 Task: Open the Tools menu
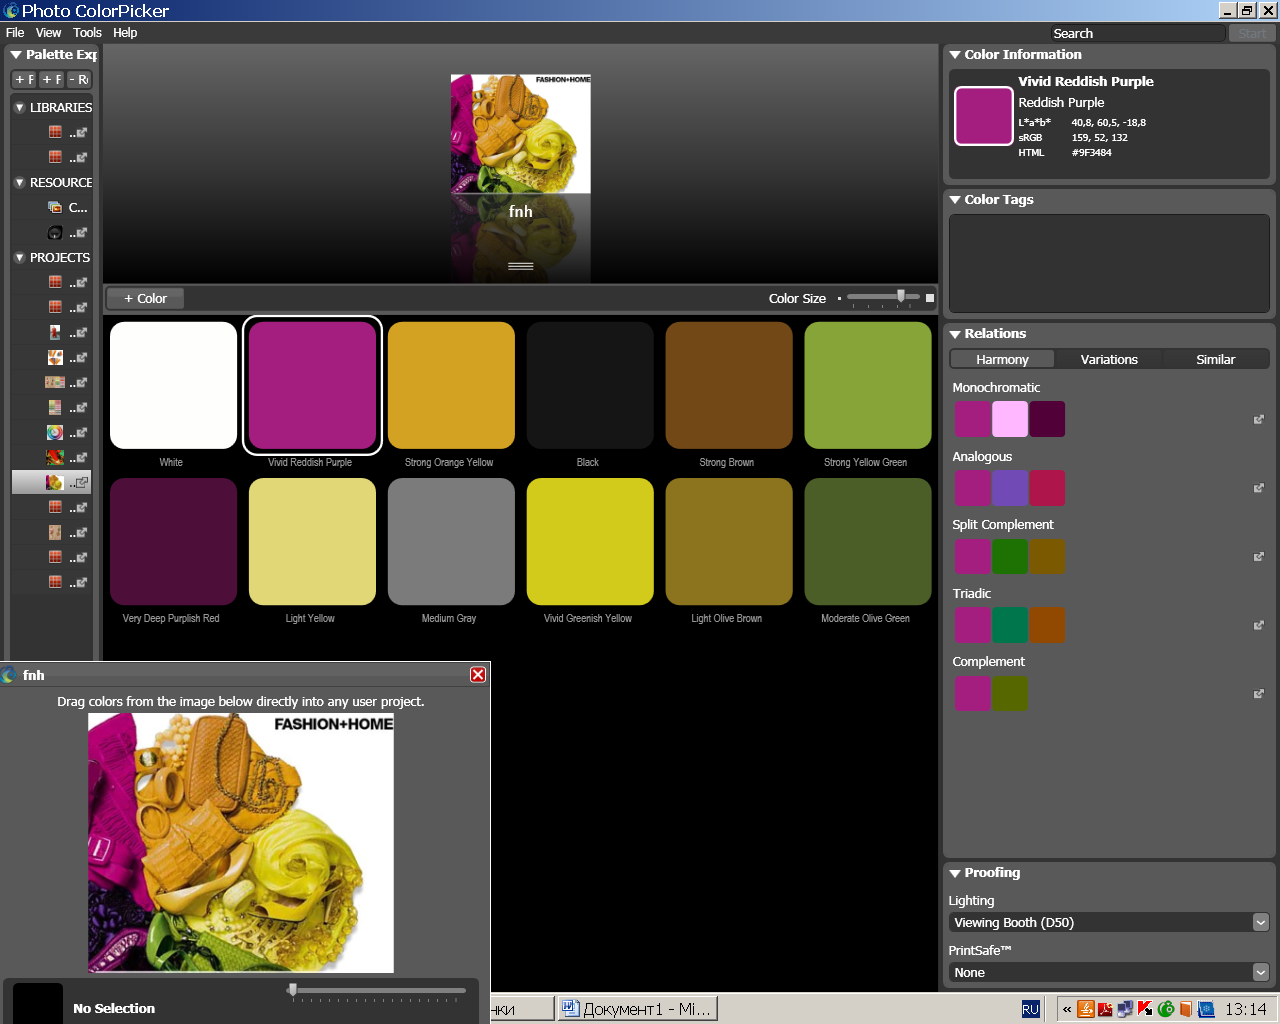(x=87, y=33)
